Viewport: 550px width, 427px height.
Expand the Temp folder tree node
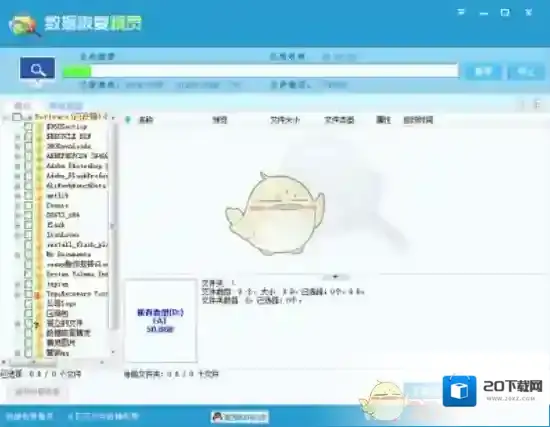[18, 294]
